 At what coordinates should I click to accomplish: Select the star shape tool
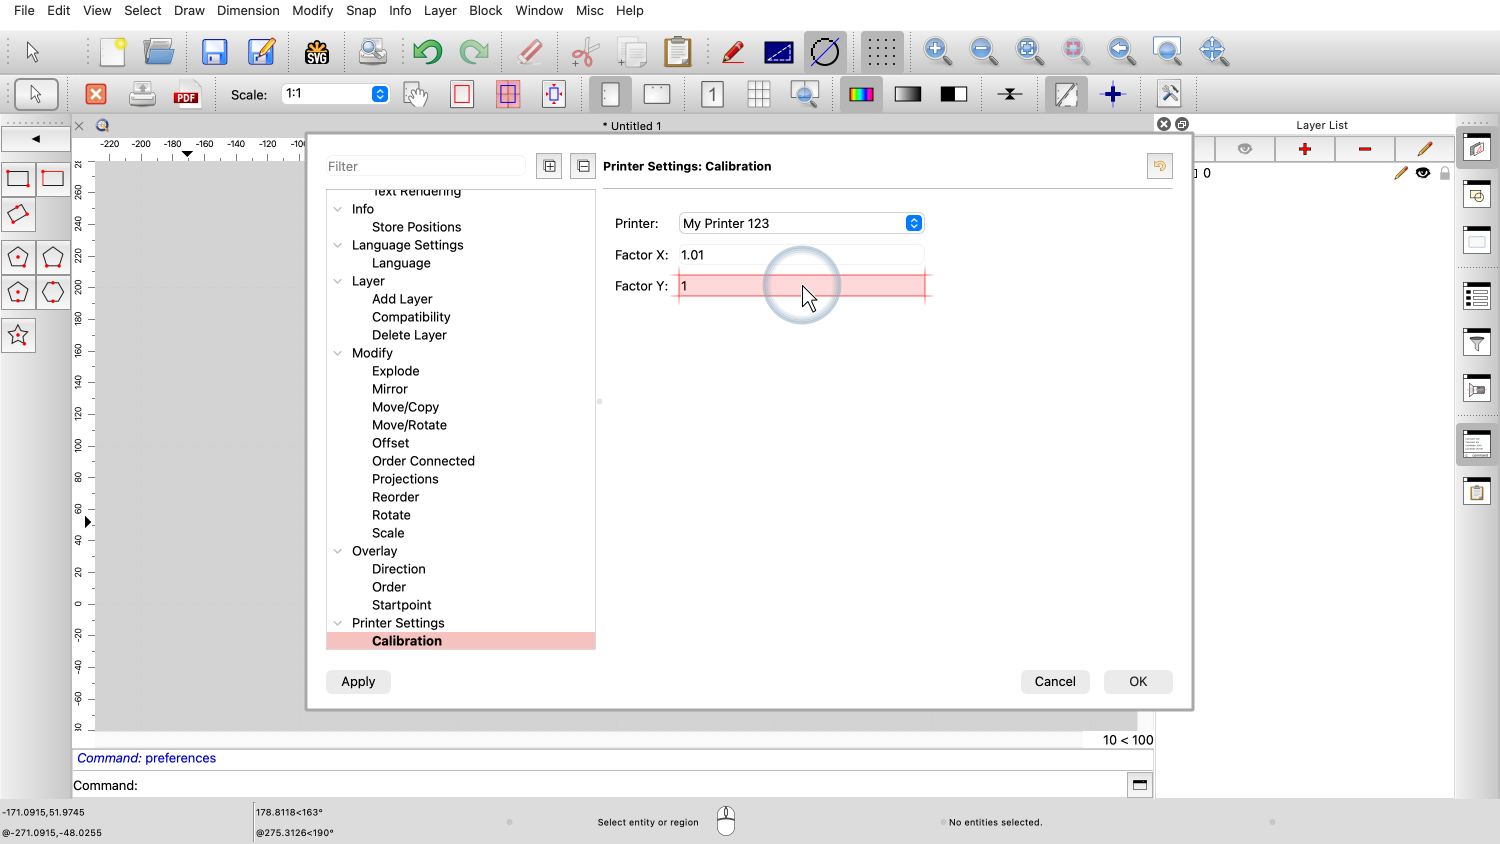(18, 336)
